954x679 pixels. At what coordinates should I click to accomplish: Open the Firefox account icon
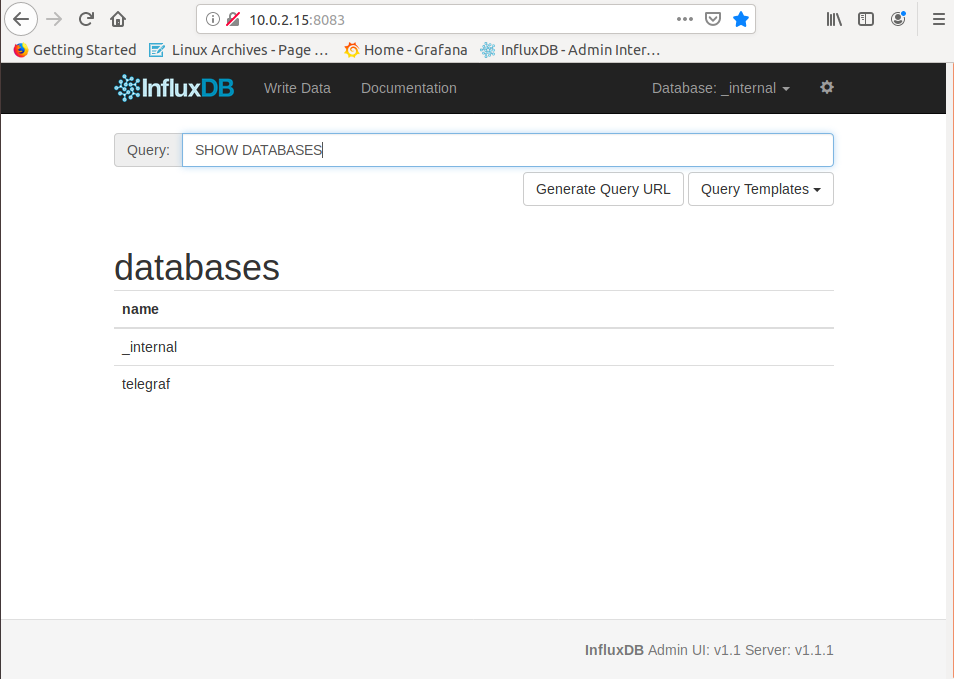898,19
